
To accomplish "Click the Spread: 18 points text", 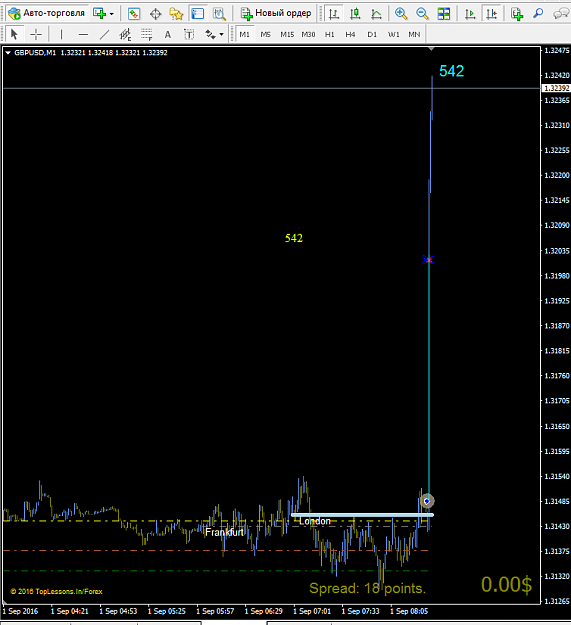I will [367, 588].
